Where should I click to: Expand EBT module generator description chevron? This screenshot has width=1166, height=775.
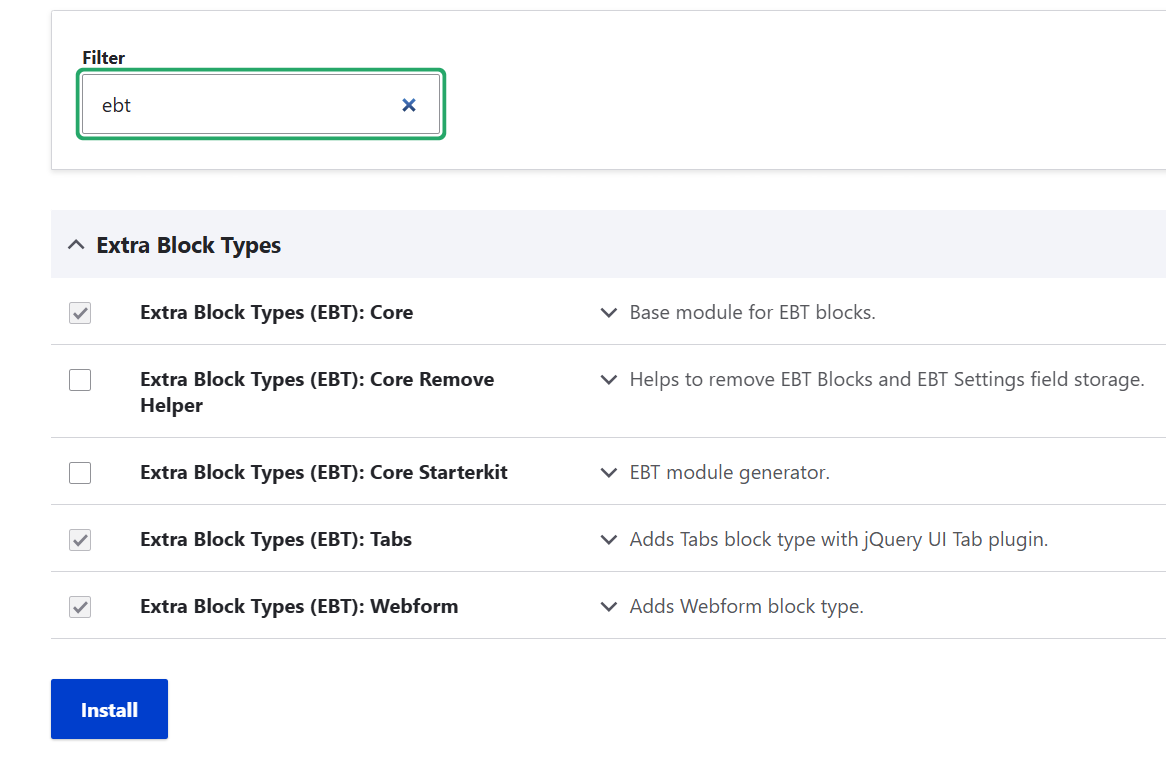point(608,472)
